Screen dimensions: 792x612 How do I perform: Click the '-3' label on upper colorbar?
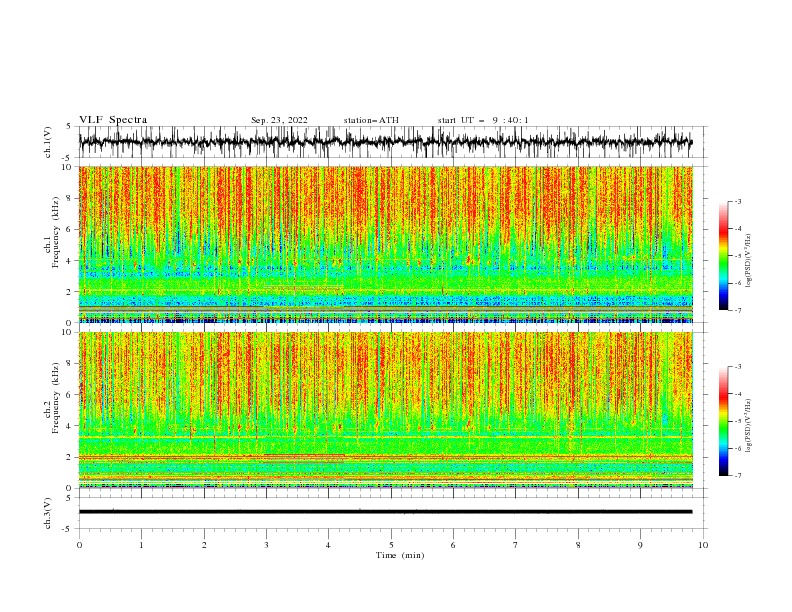[737, 201]
